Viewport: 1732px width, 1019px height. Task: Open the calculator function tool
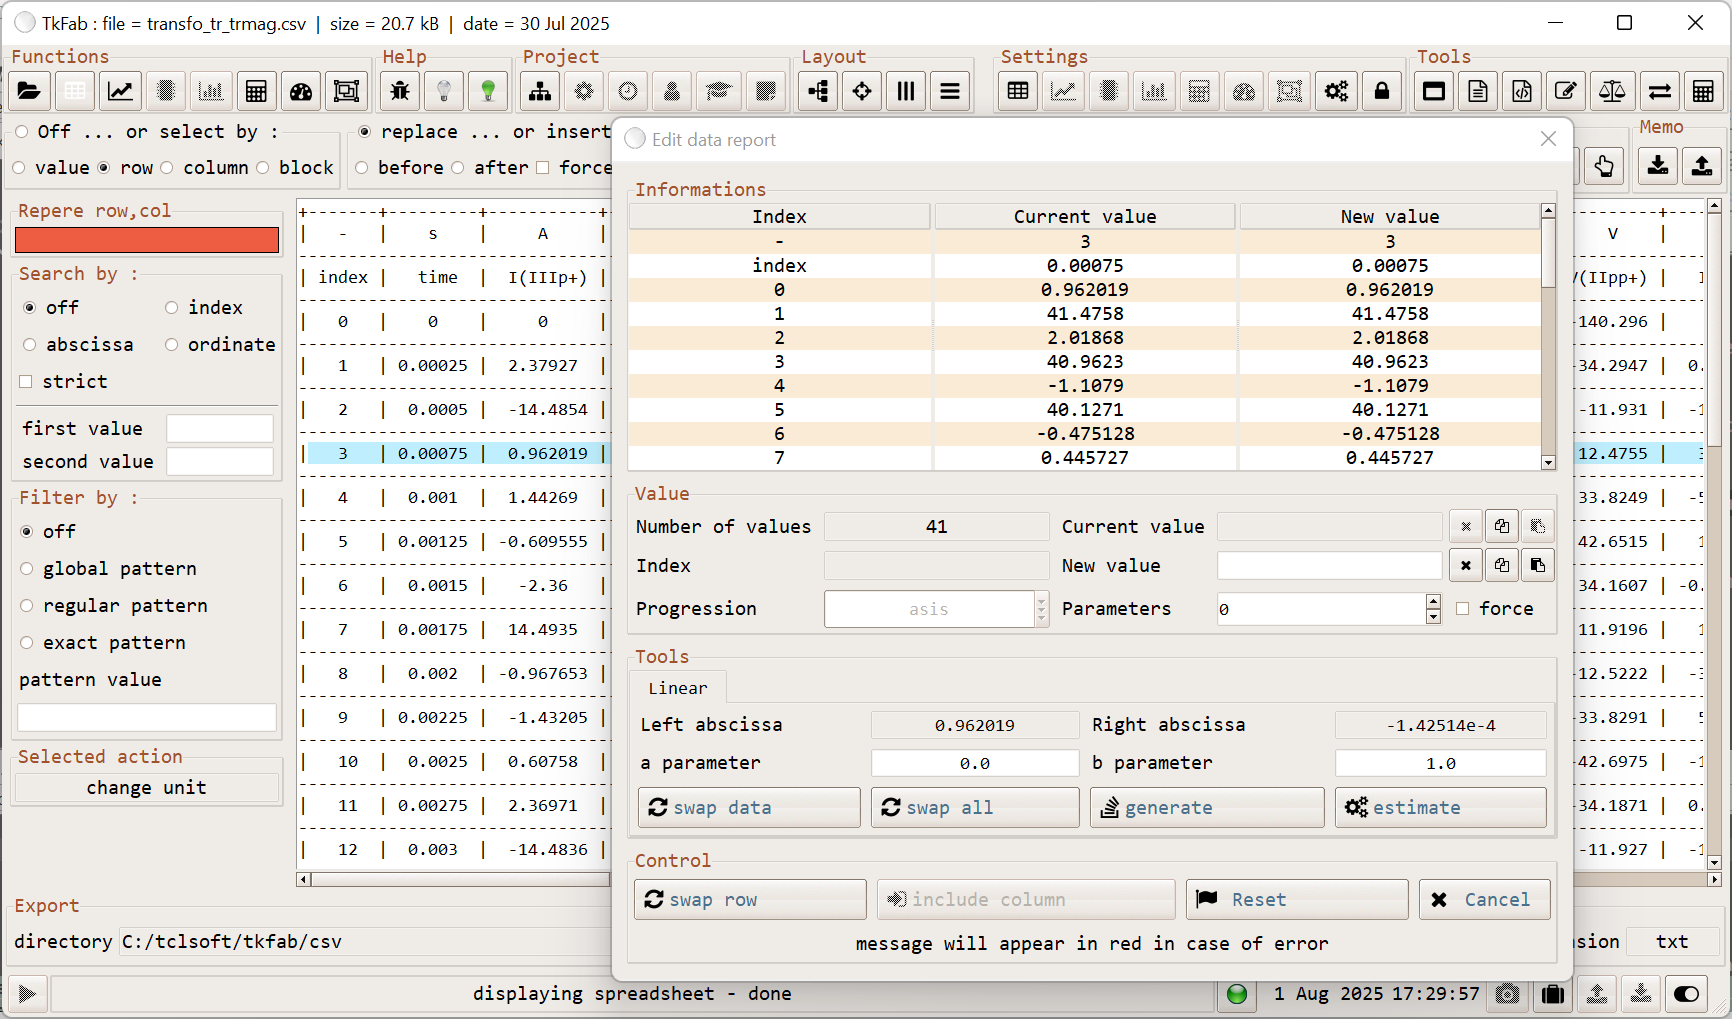tap(257, 90)
